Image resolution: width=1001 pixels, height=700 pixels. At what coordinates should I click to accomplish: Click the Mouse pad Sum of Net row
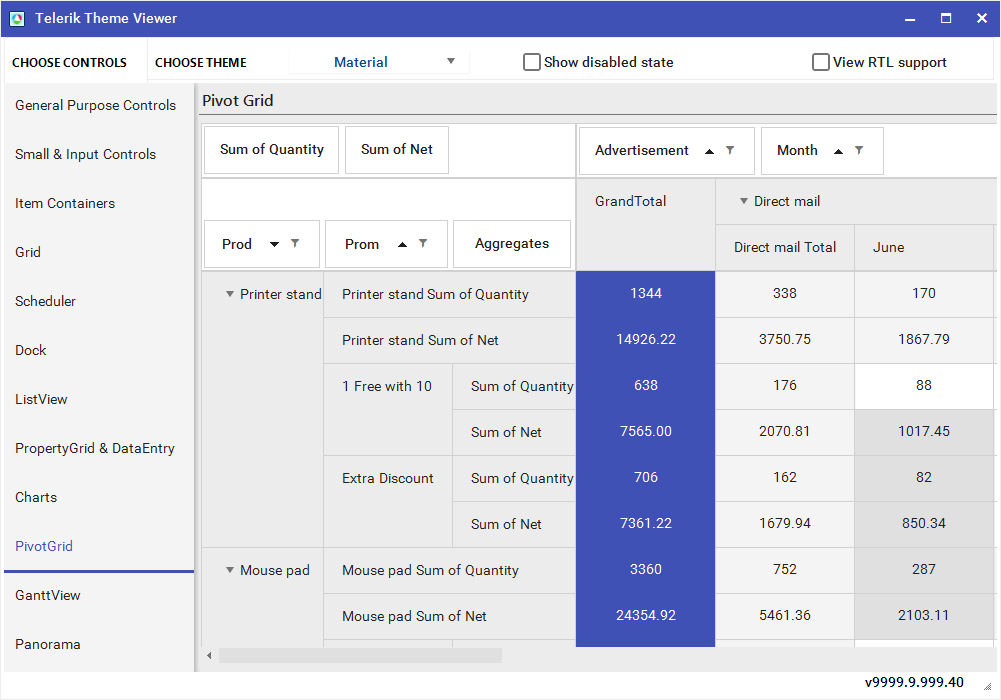click(x=449, y=616)
